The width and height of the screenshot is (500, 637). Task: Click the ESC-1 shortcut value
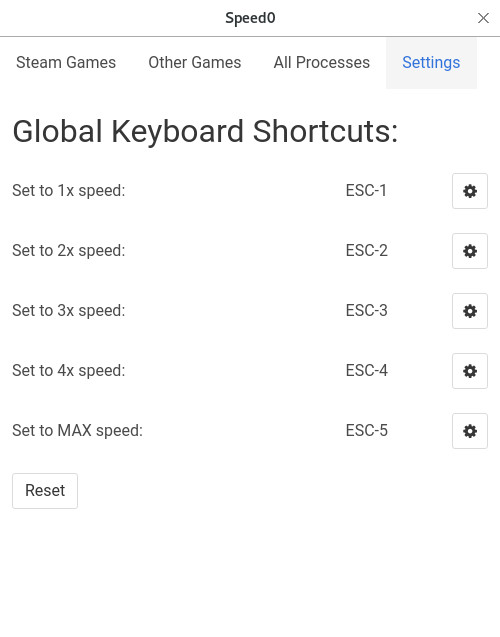[366, 191]
